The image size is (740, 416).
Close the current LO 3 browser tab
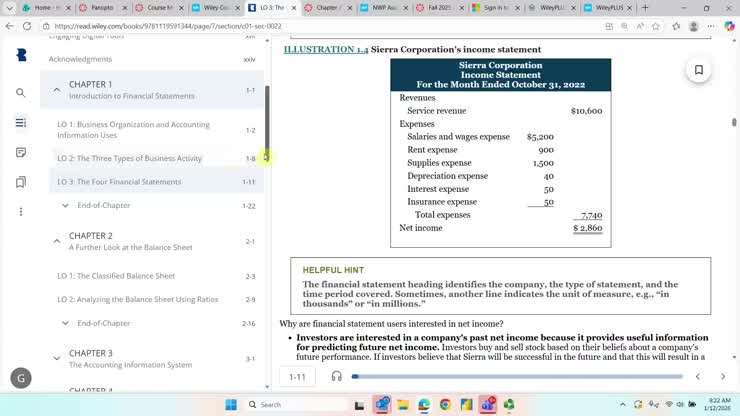294,8
